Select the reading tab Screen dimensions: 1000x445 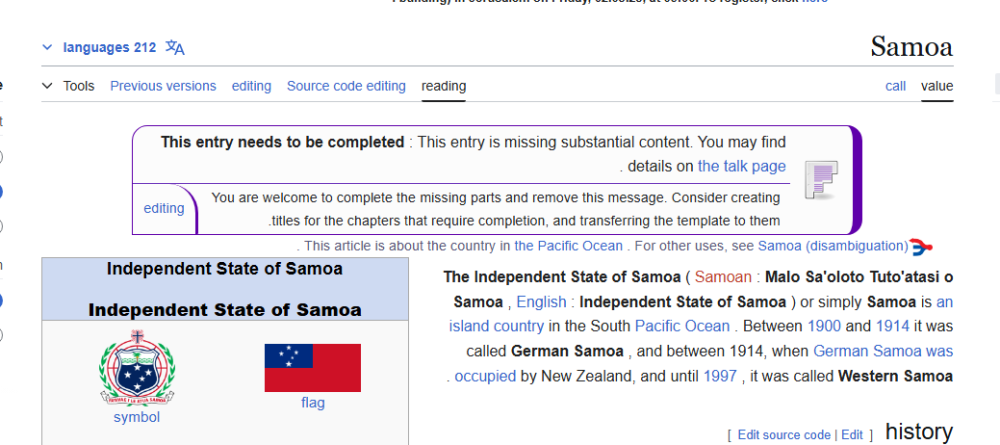(443, 86)
